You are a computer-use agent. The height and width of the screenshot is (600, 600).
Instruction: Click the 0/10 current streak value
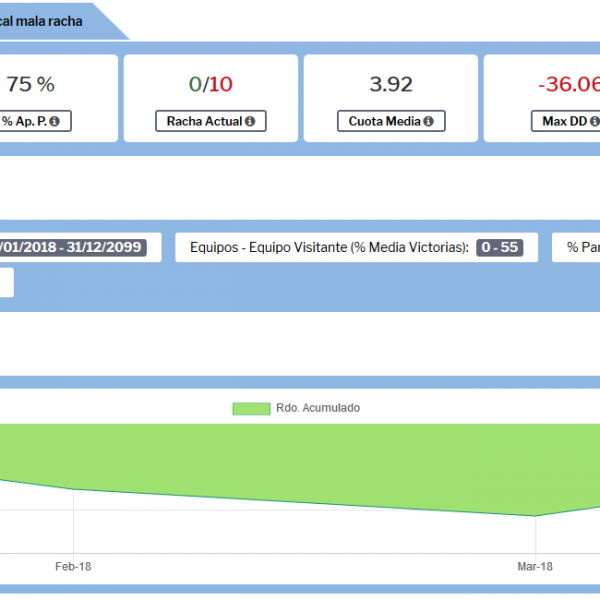coord(209,85)
